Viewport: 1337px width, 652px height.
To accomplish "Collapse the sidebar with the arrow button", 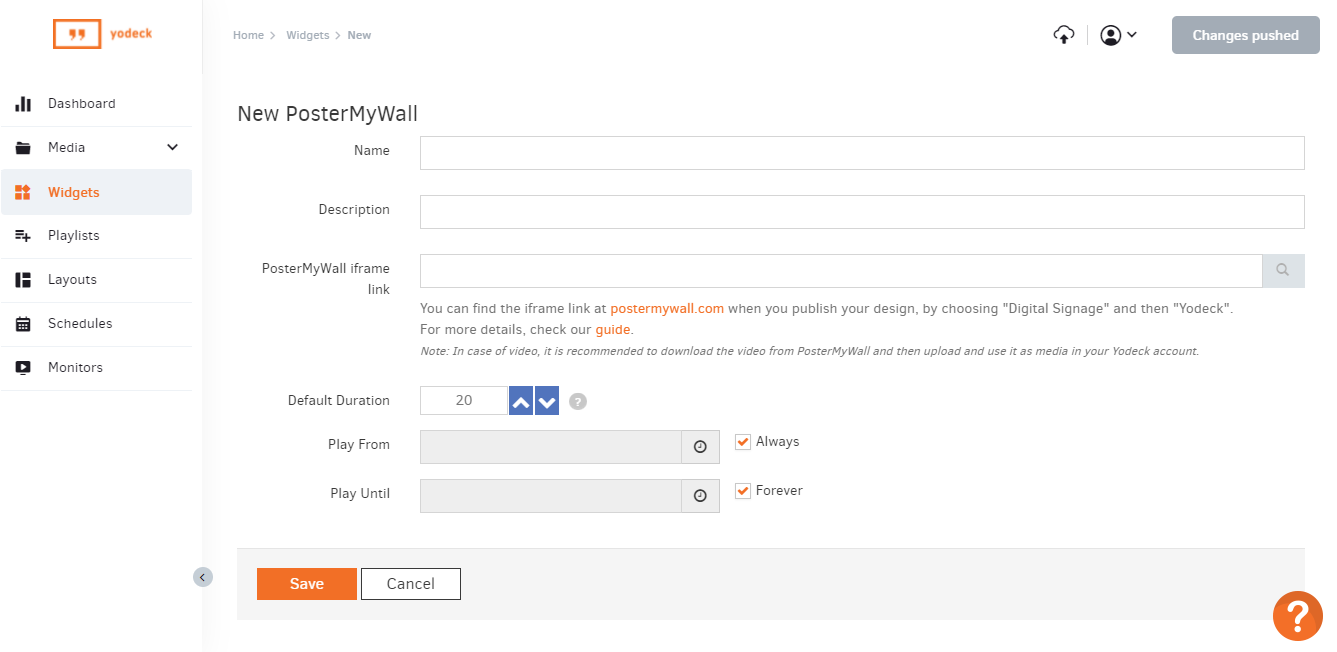I will (x=203, y=577).
